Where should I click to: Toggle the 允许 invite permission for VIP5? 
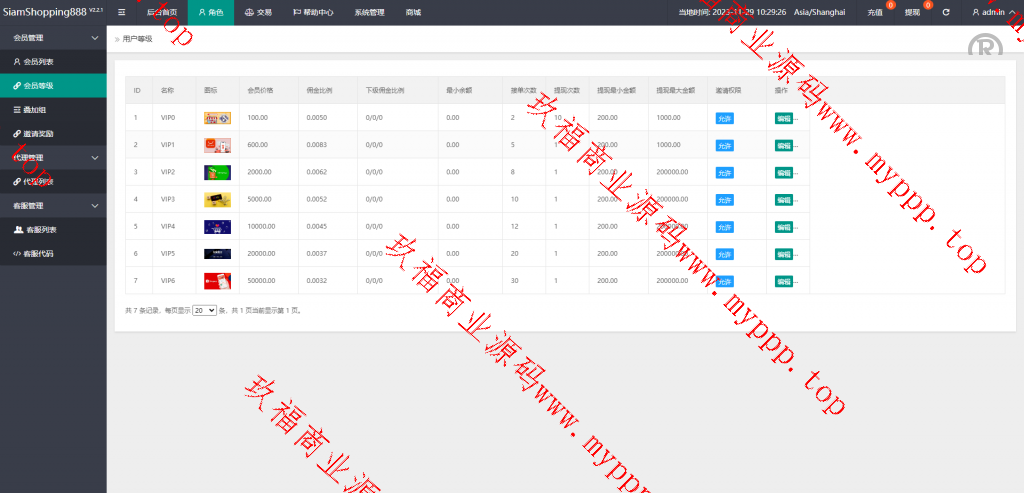coord(724,254)
